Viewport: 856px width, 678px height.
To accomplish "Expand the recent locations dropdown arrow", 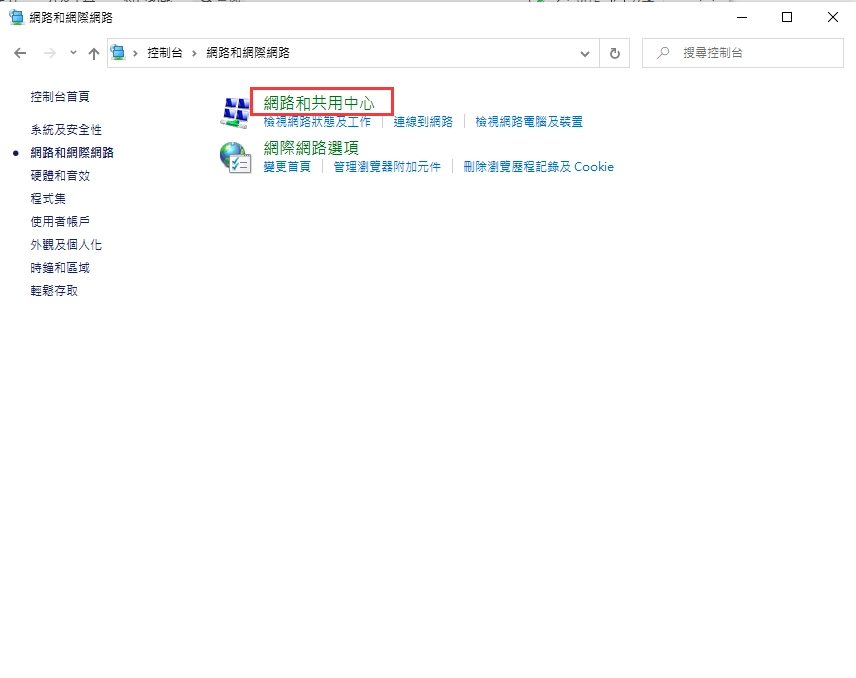I will tap(73, 53).
